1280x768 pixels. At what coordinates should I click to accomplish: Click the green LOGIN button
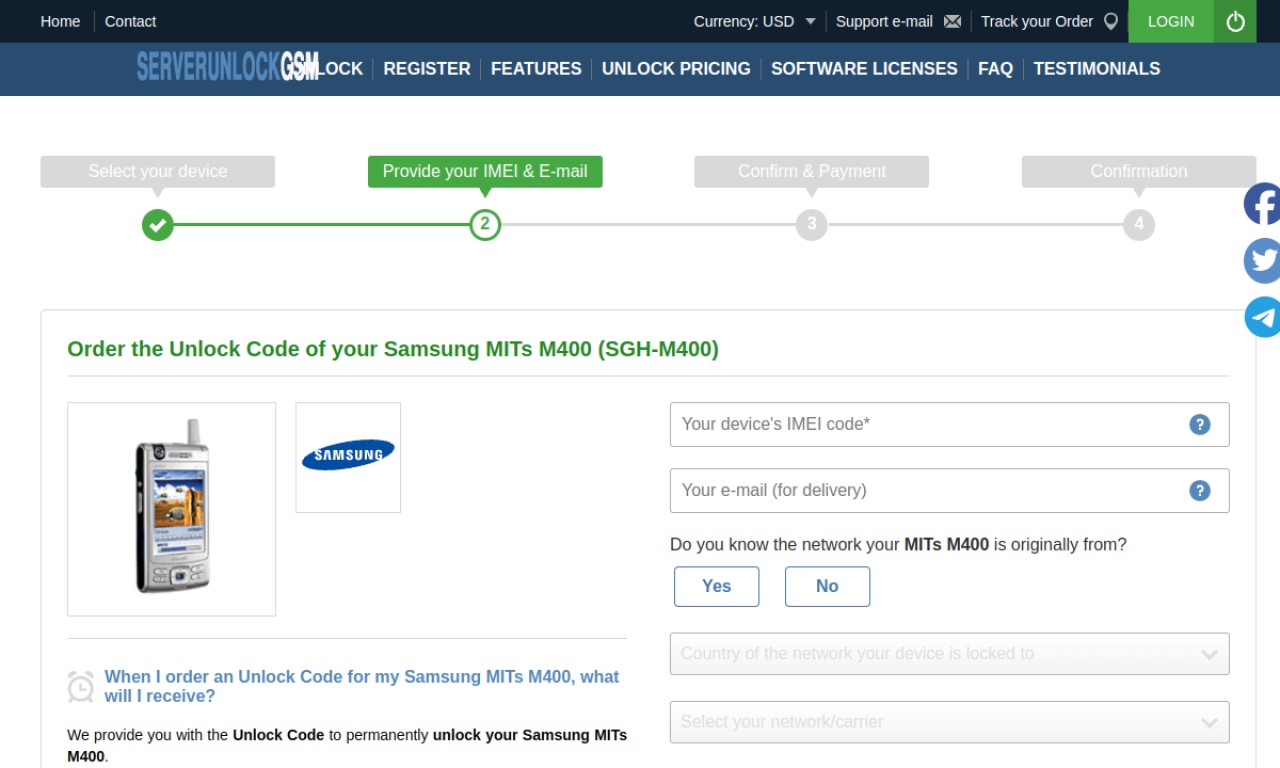(x=1171, y=21)
